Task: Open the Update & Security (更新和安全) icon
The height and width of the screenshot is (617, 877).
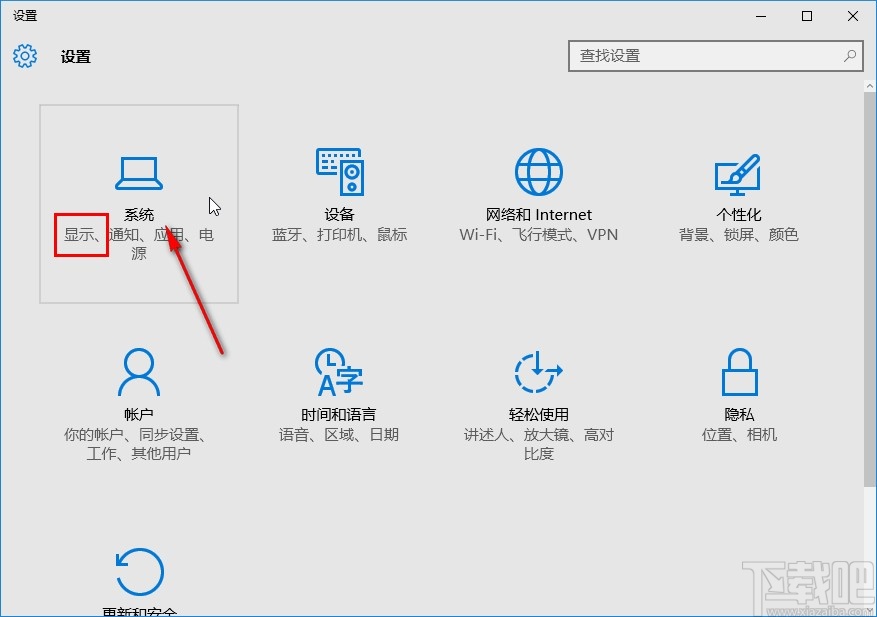Action: [138, 572]
